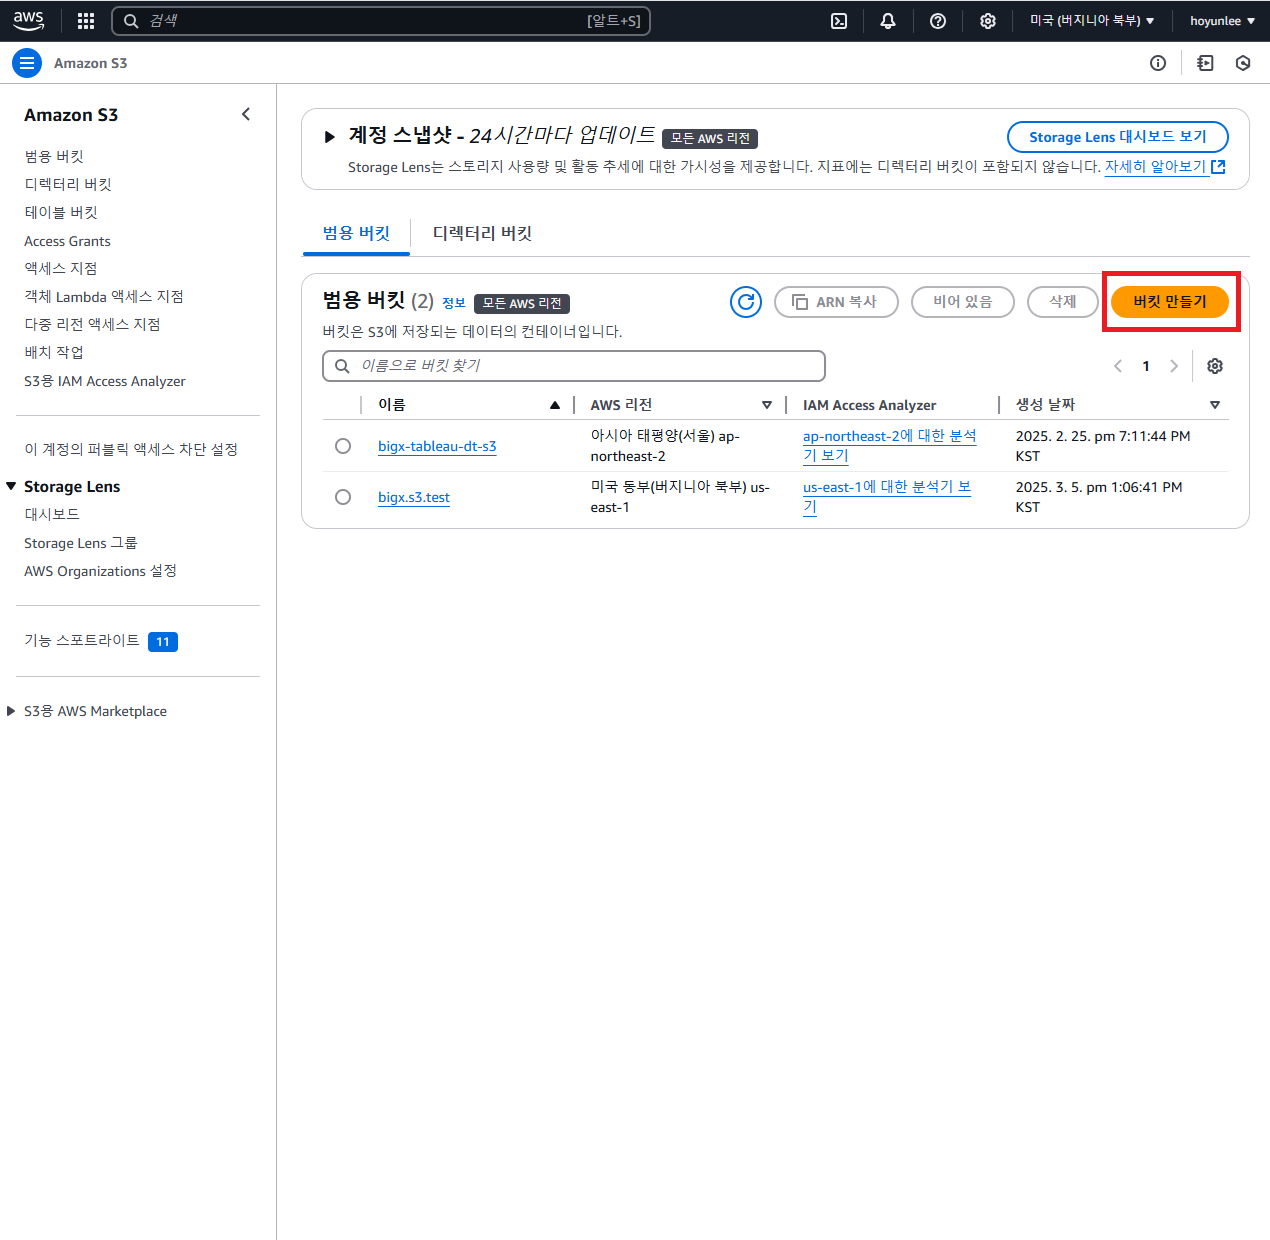Screen dimensions: 1270x1240
Task: Open Access Grants in sidebar
Action: coord(67,241)
